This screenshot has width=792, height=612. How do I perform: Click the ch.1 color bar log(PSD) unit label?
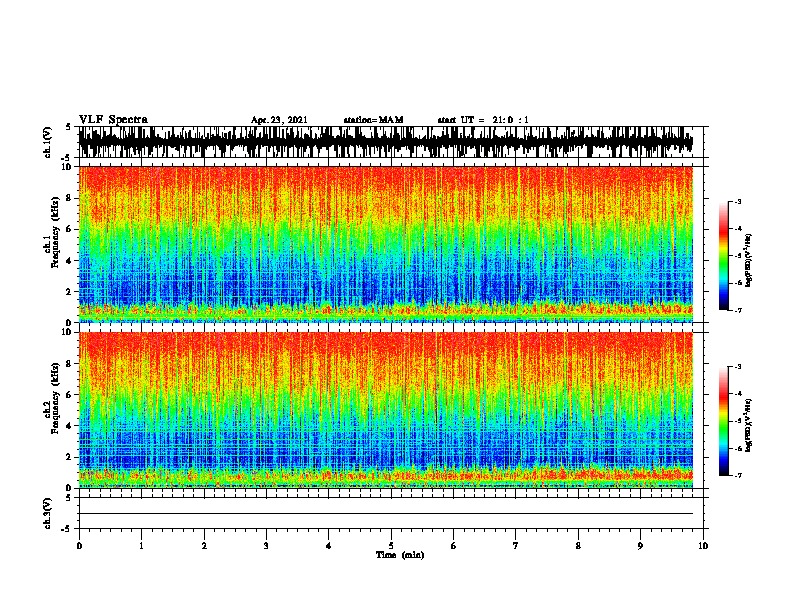[749, 261]
